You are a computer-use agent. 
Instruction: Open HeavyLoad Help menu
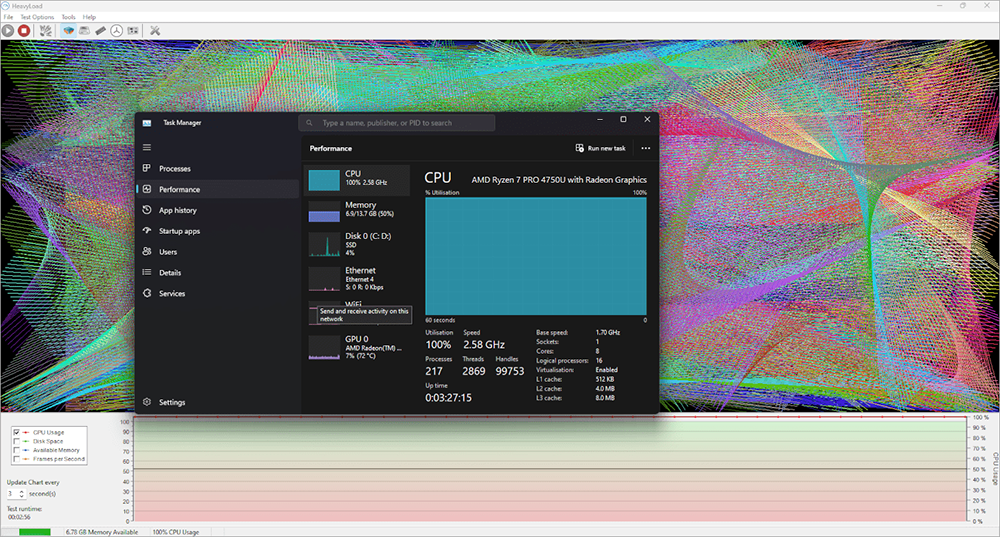coord(89,17)
